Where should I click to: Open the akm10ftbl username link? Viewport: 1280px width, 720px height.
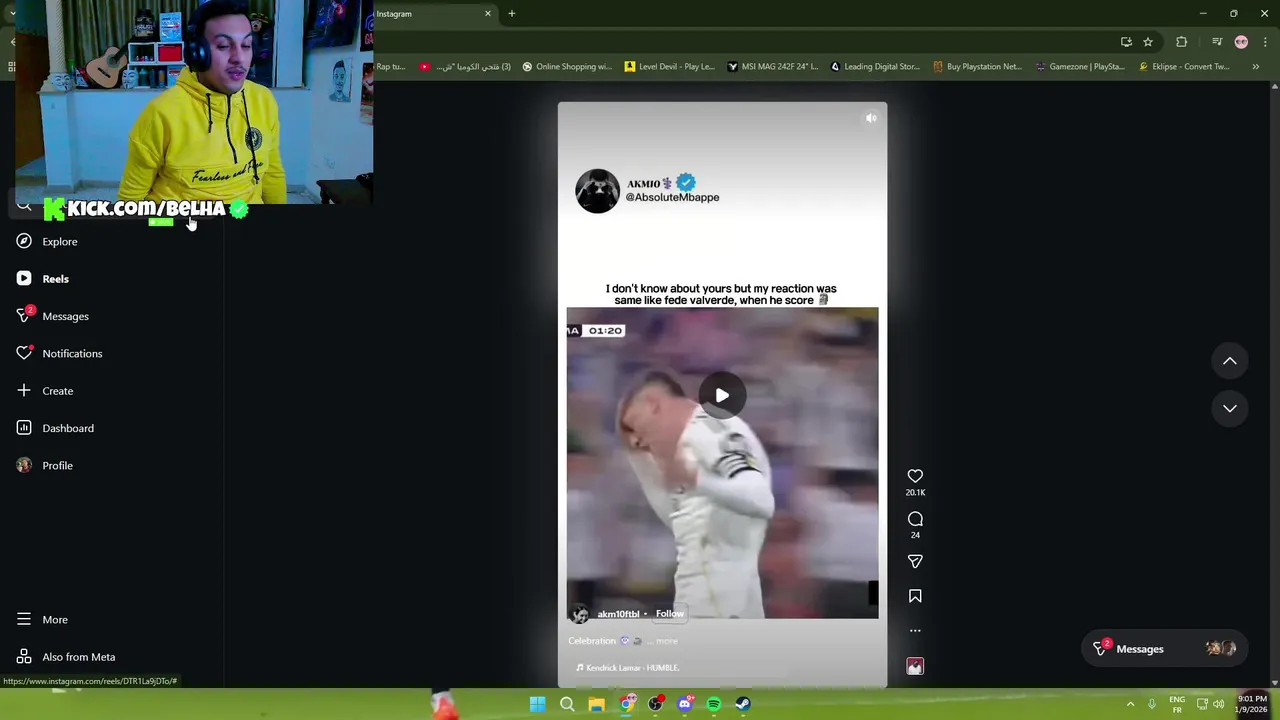coord(618,614)
